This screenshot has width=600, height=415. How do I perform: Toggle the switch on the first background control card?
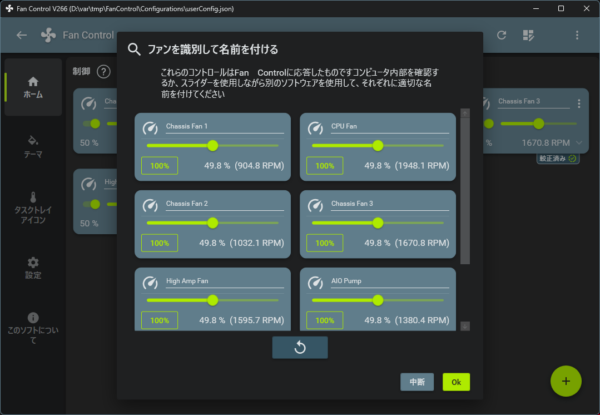[x=92, y=124]
